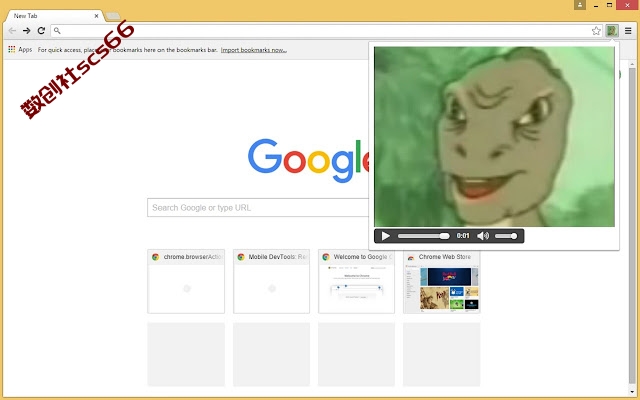Open the Chrome hamburger menu
This screenshot has height=400, width=640.
coord(628,31)
